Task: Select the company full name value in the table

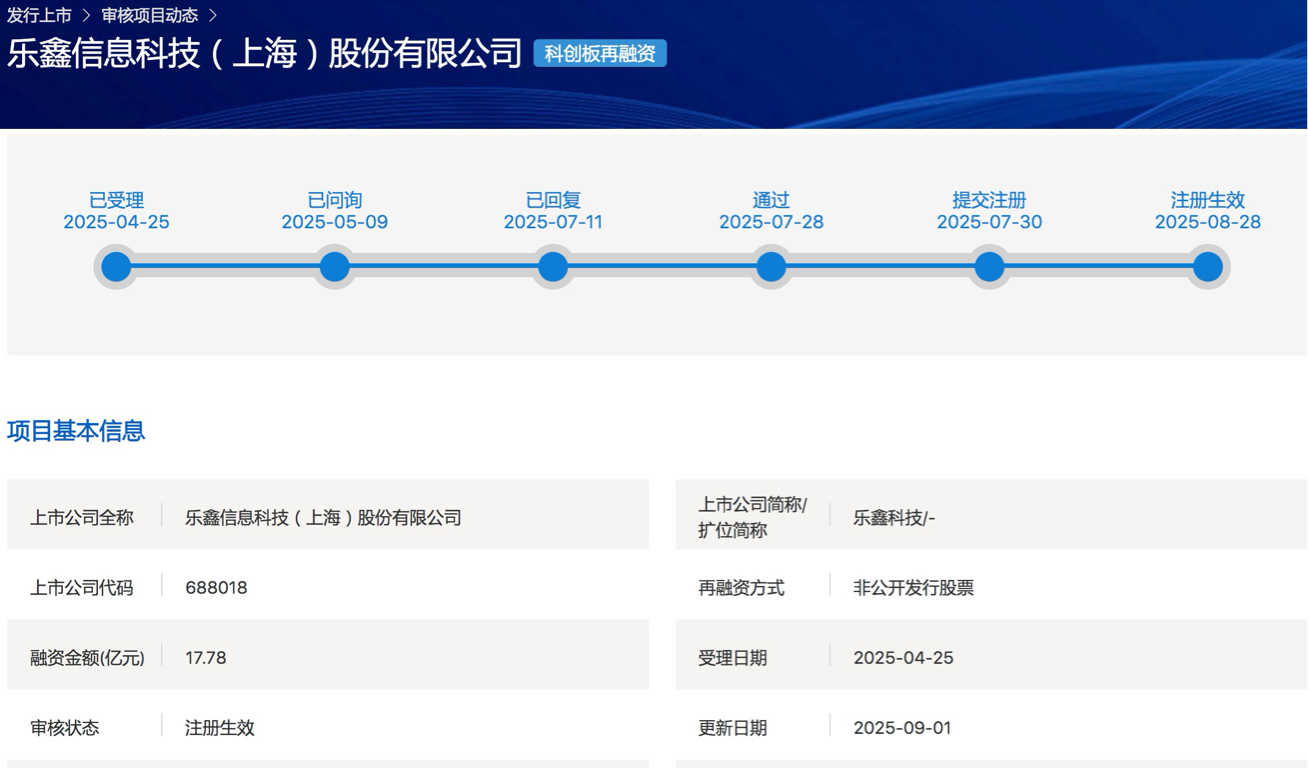Action: [x=323, y=518]
